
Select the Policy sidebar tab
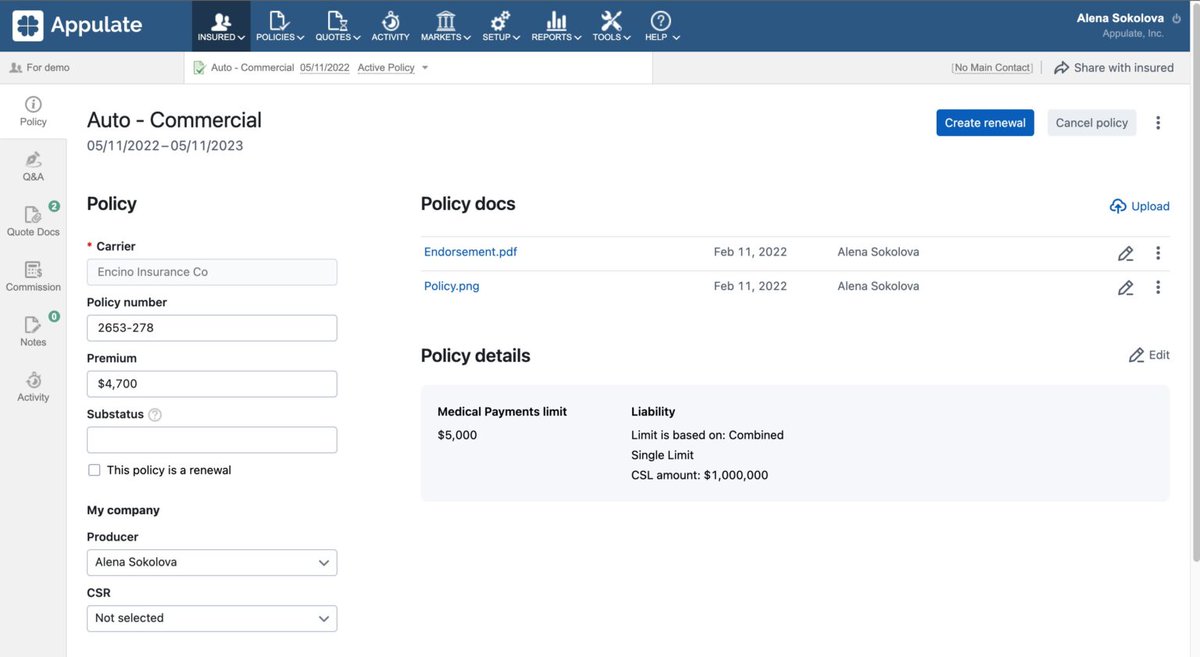click(x=33, y=111)
